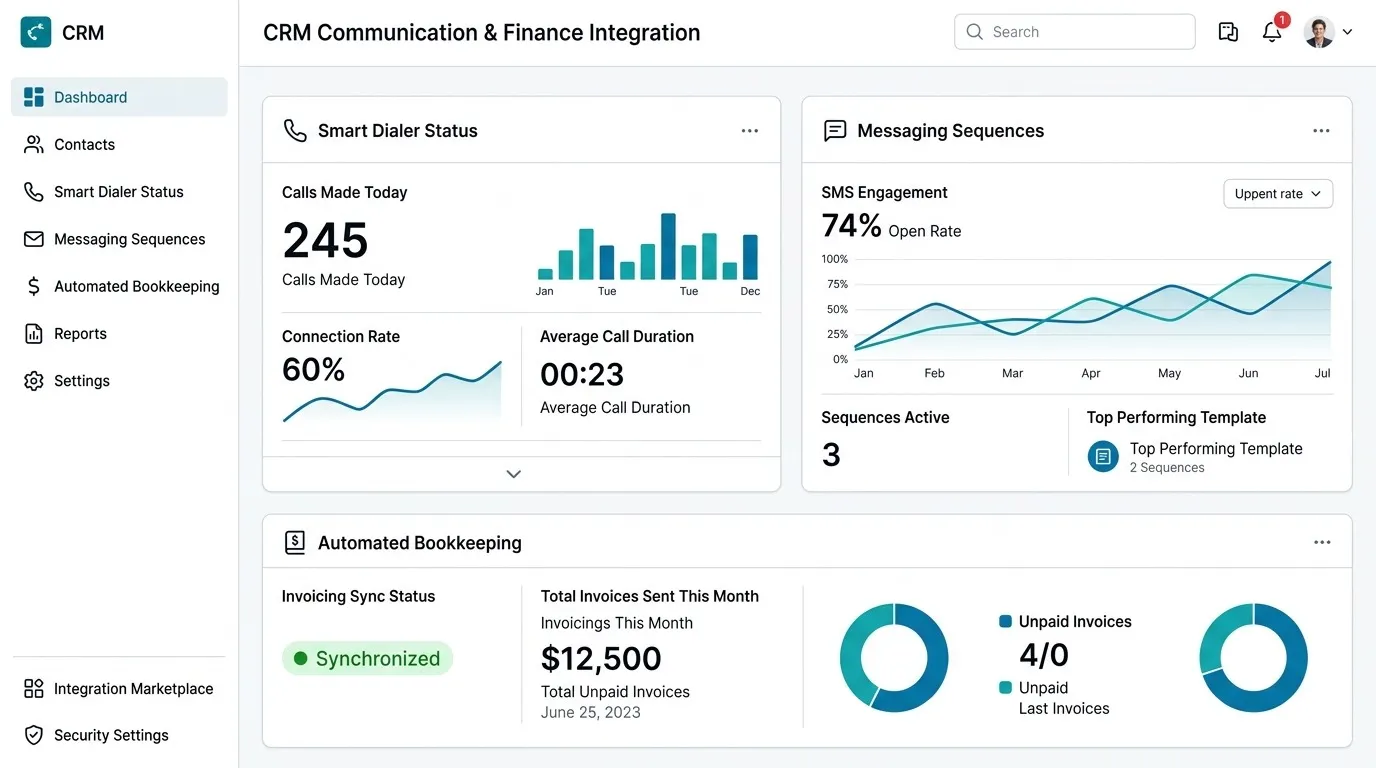Click the Search input field
The image size is (1376, 768).
click(1075, 32)
